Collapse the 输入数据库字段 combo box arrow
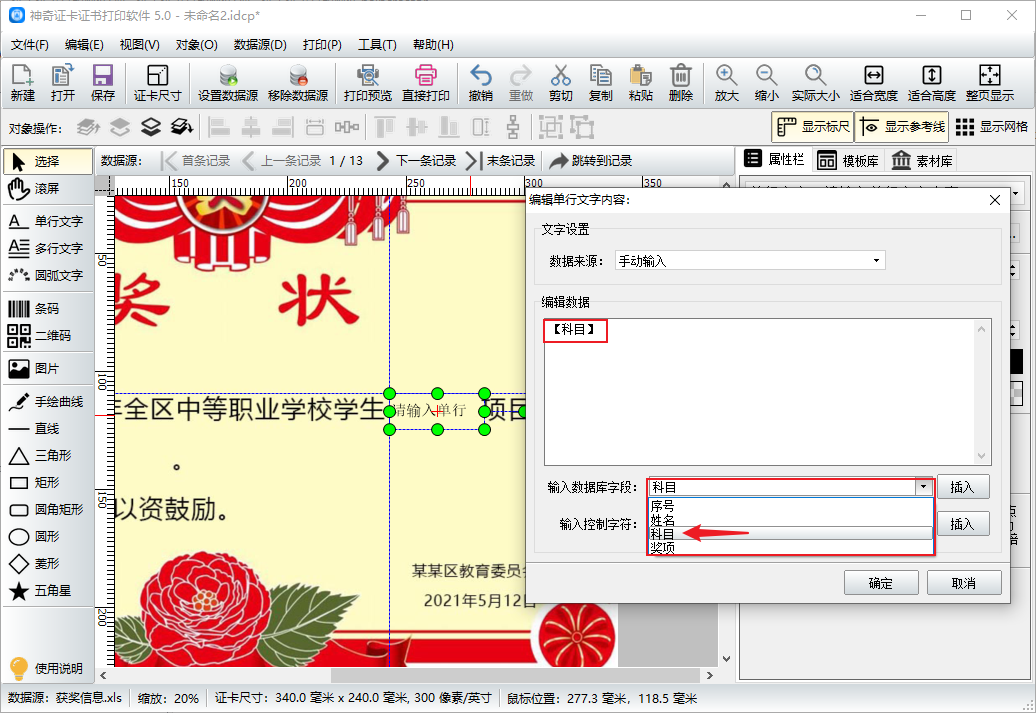Screen dimensions: 1036x713 [923, 488]
